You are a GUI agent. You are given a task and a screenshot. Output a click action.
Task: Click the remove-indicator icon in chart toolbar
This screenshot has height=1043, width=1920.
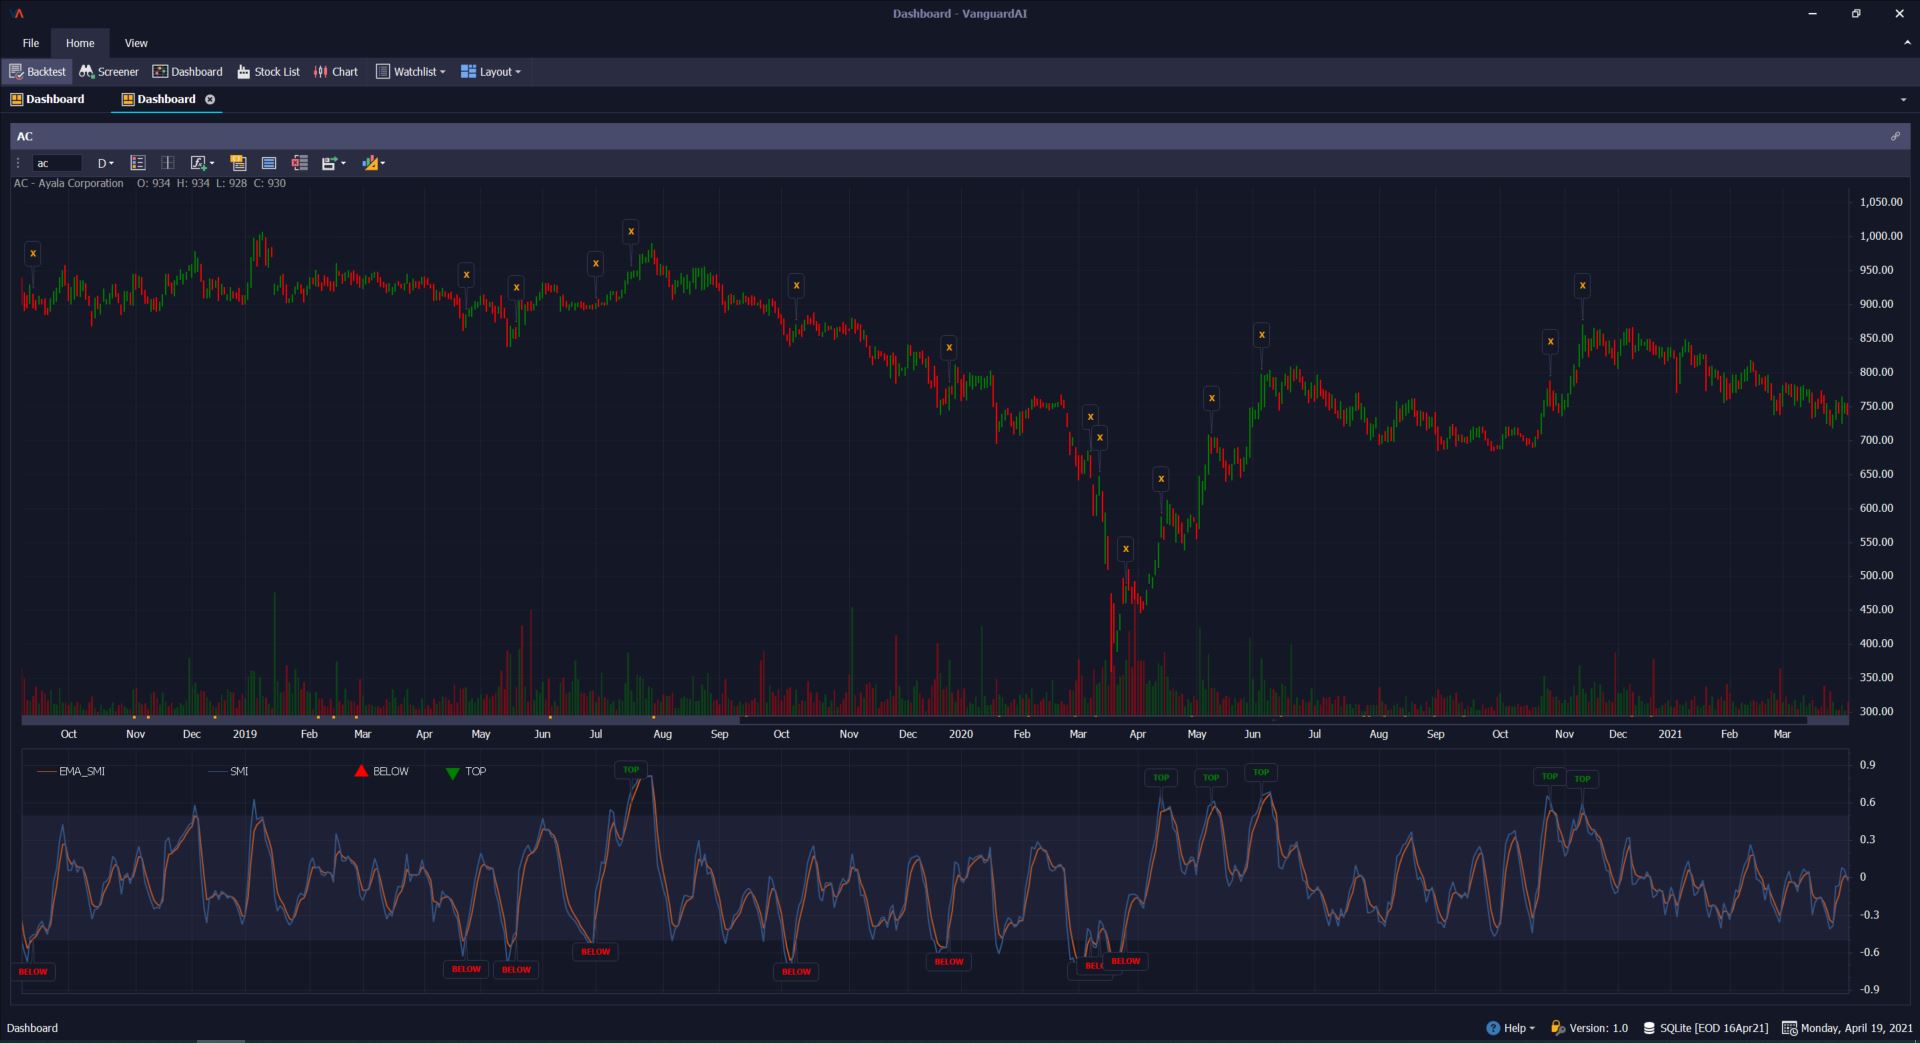[300, 162]
